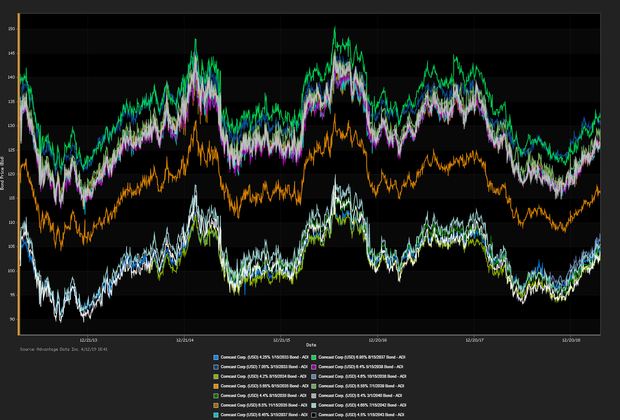Image resolution: width=620 pixels, height=420 pixels.
Task: Click the bright blue 4.25% 2033 legend swatch
Action: [216, 357]
